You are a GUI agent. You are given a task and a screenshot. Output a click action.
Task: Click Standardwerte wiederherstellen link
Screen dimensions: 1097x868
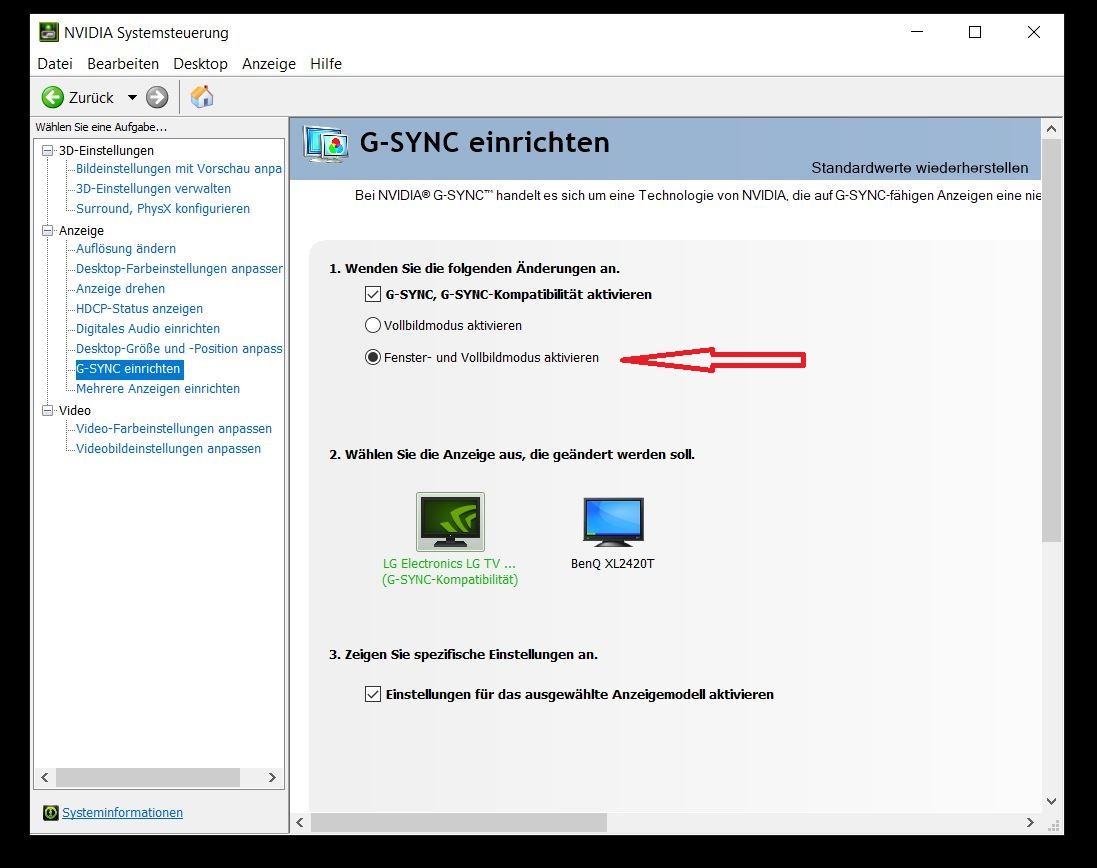919,168
